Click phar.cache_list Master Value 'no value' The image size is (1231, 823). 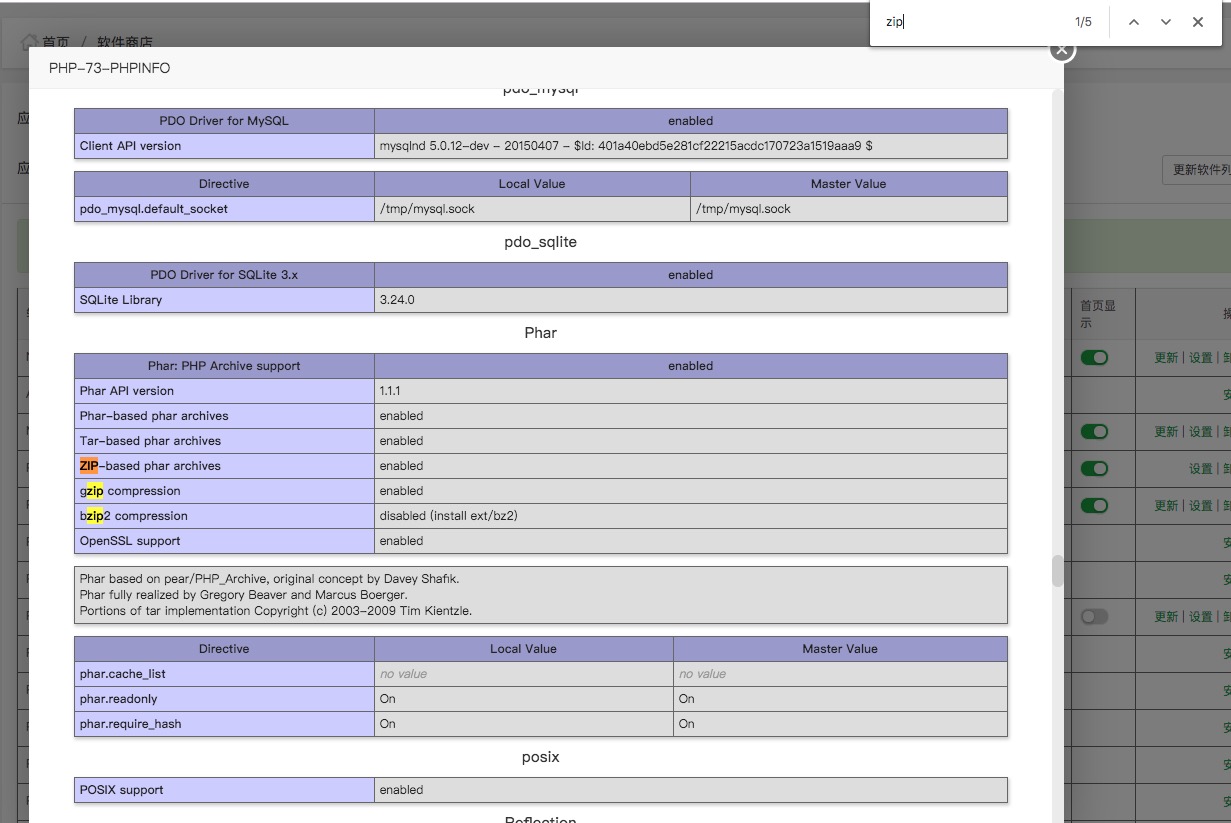coord(702,674)
